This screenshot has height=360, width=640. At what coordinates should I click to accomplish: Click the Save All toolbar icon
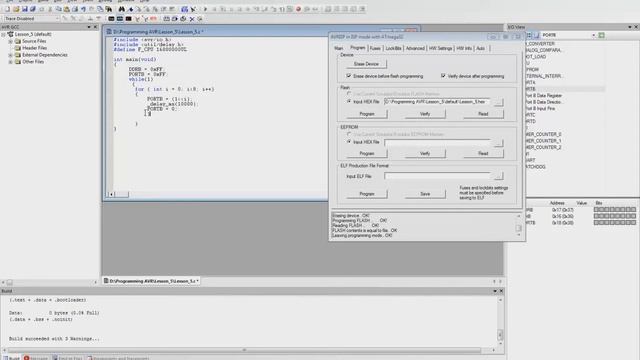pyautogui.click(x=33, y=9)
